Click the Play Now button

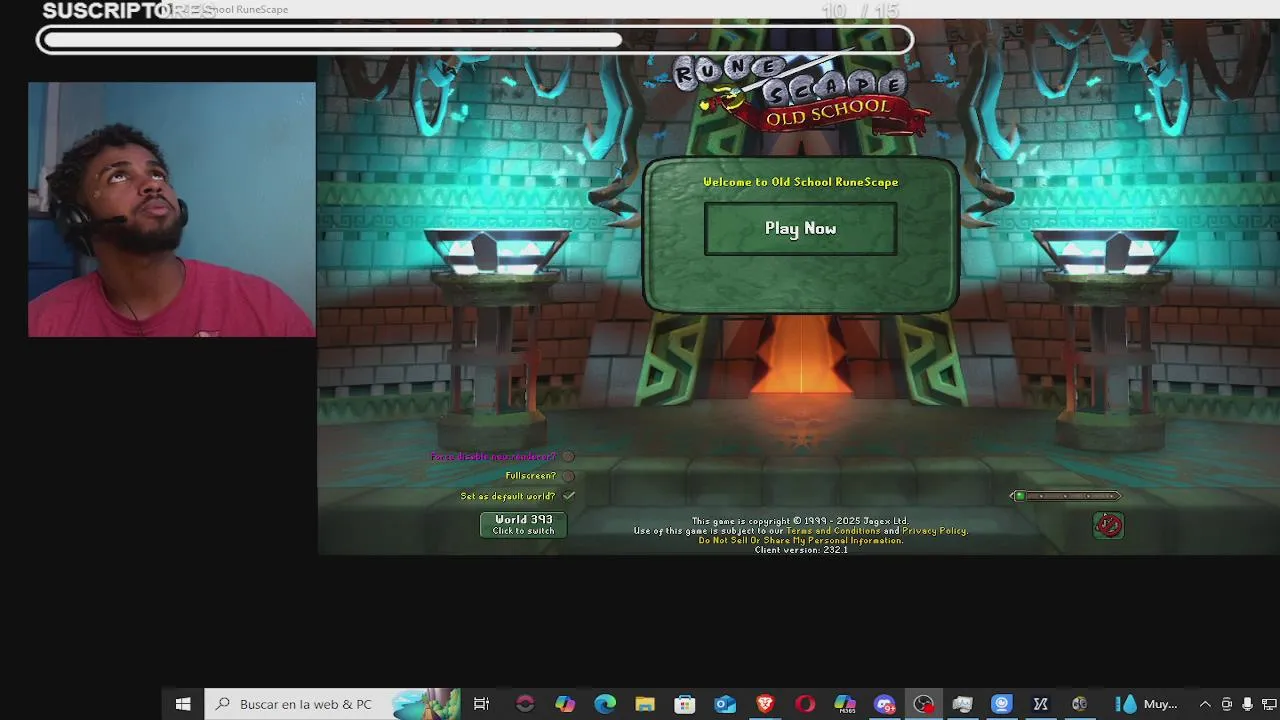point(800,229)
